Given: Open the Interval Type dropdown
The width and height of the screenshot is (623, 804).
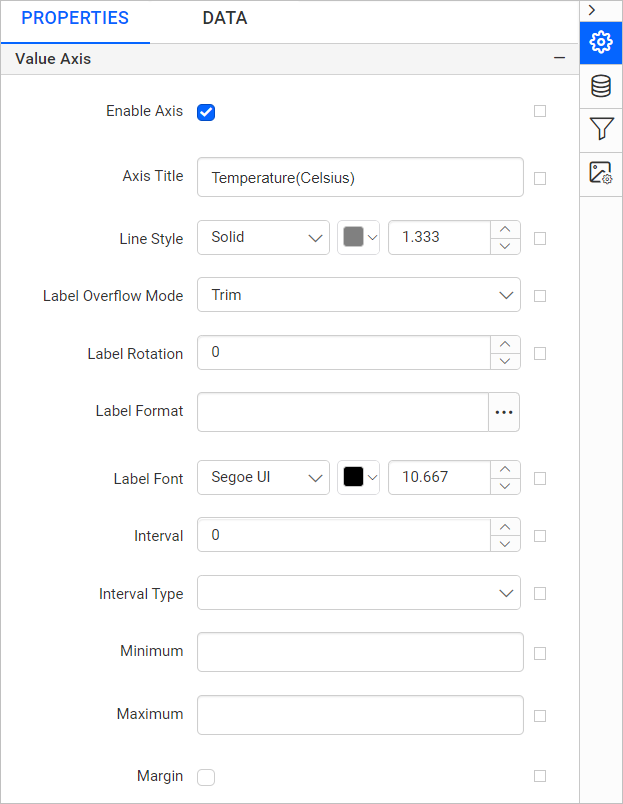Looking at the screenshot, I should (x=359, y=593).
